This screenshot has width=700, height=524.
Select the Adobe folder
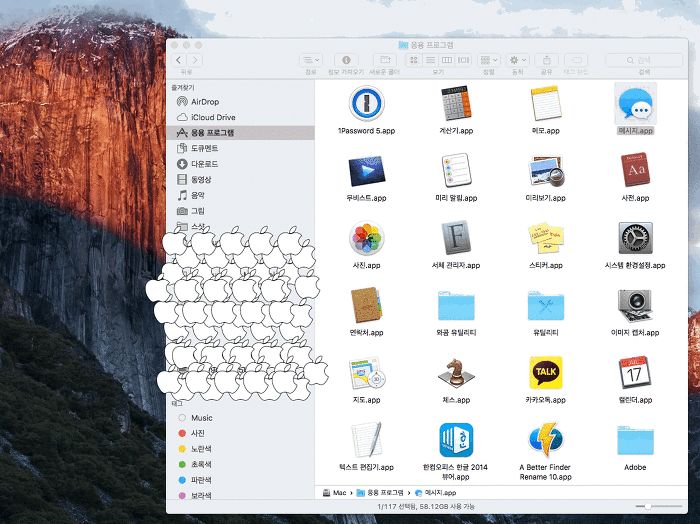[635, 441]
